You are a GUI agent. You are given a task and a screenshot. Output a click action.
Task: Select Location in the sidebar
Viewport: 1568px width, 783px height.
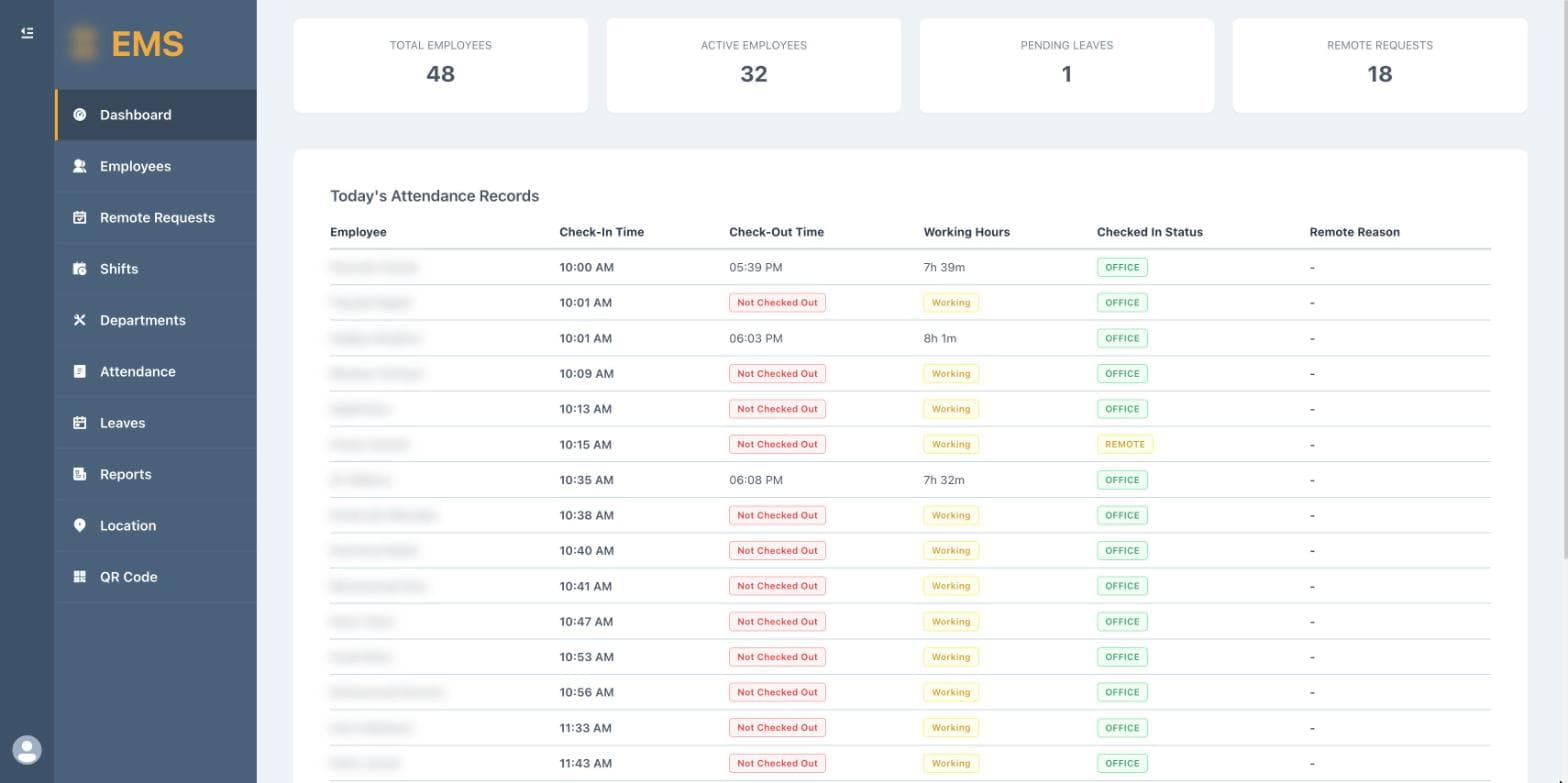[x=156, y=525]
